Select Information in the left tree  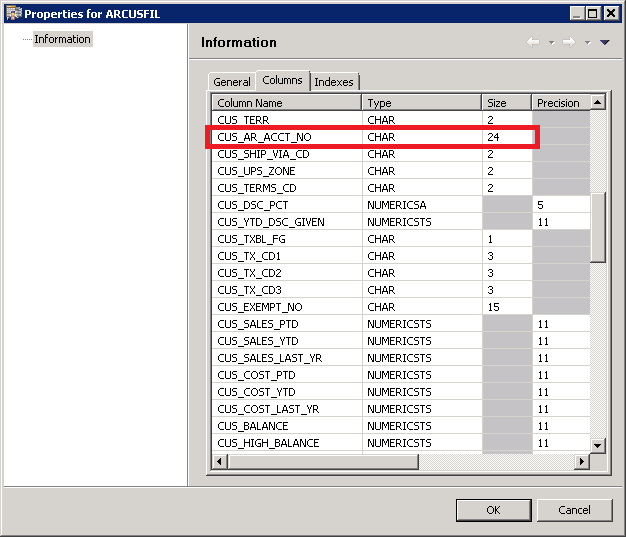pos(62,39)
